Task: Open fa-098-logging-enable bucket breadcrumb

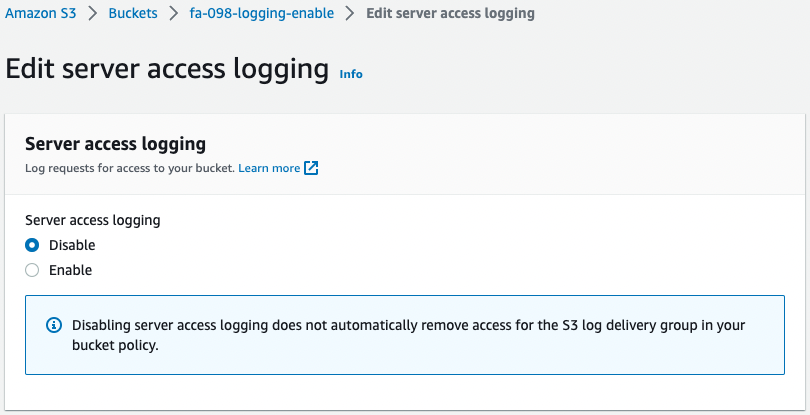Action: pyautogui.click(x=261, y=13)
